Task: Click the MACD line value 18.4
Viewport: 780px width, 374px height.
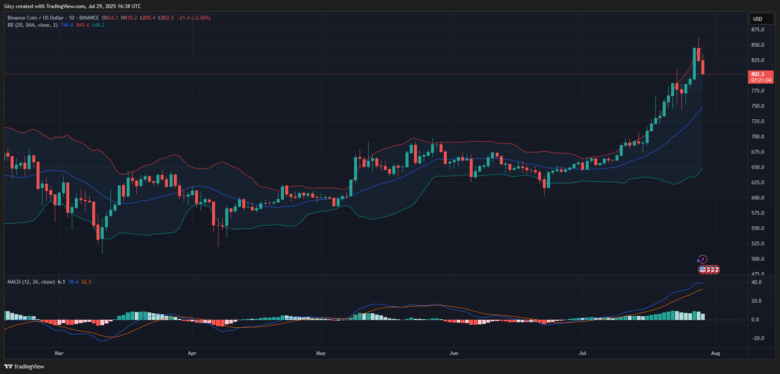Action: click(73, 282)
